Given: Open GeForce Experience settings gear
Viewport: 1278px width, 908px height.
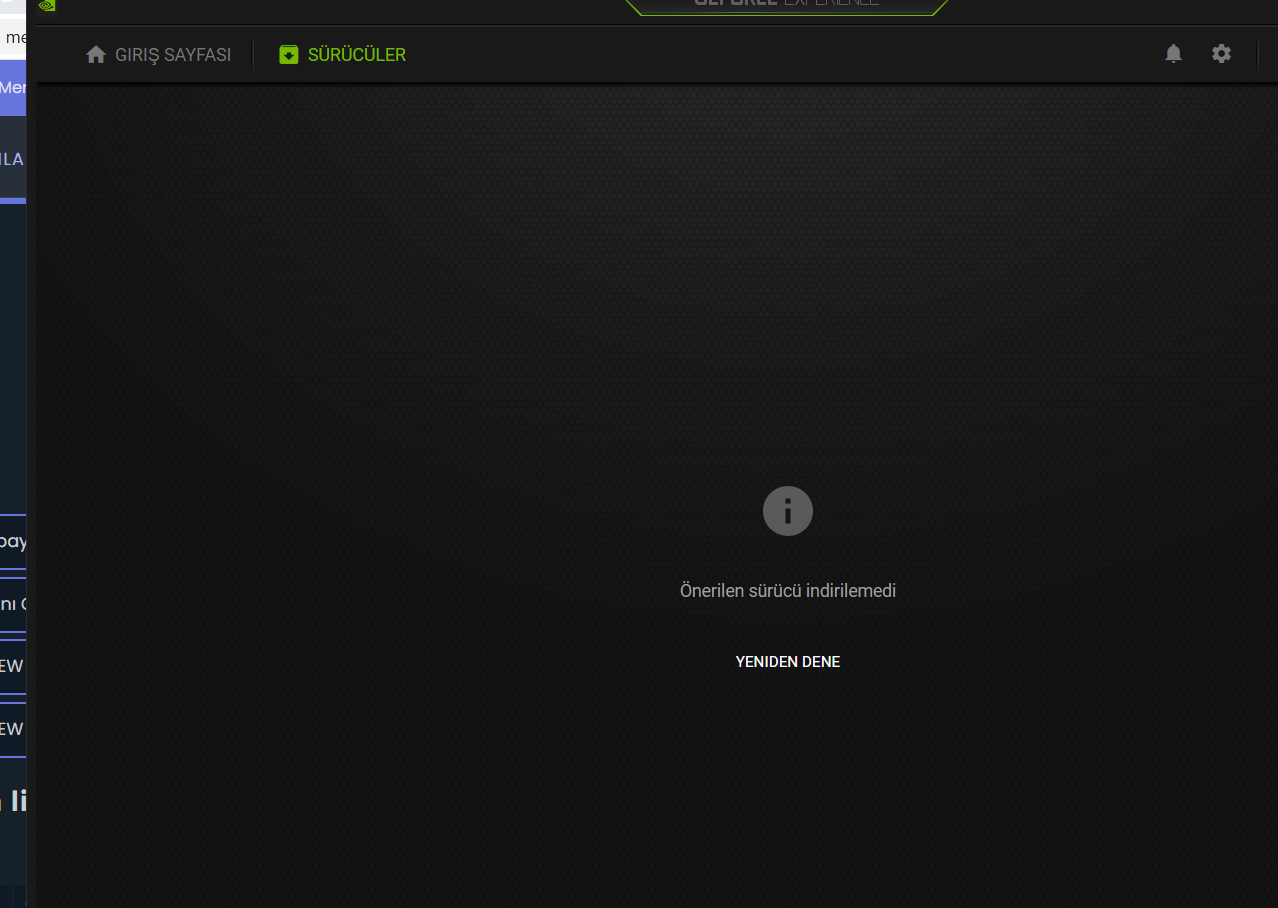Looking at the screenshot, I should pyautogui.click(x=1222, y=54).
